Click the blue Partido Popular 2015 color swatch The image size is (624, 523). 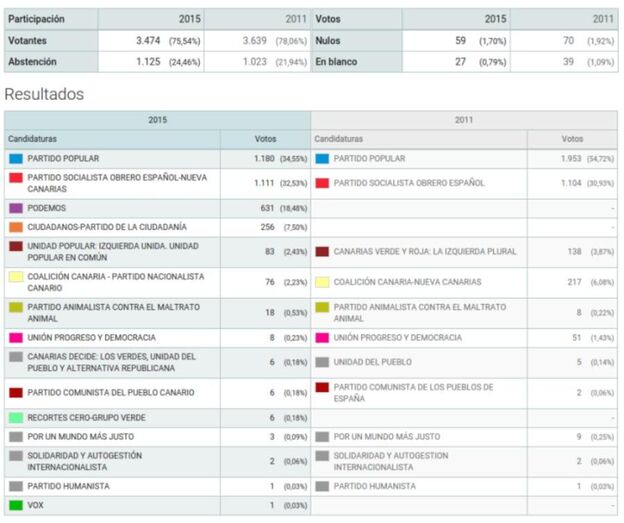click(16, 158)
